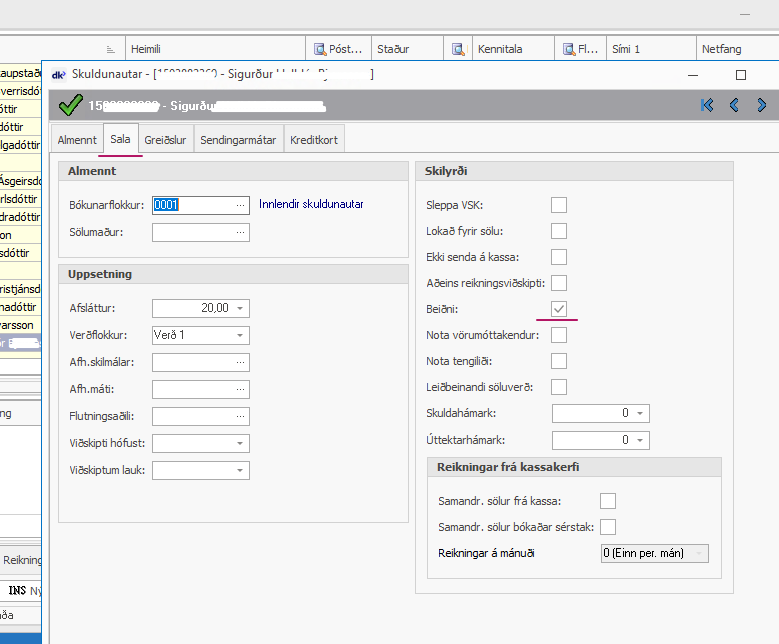Click the lookup icon in the Póst column header
Viewport: 779px width, 644px height.
[320, 48]
